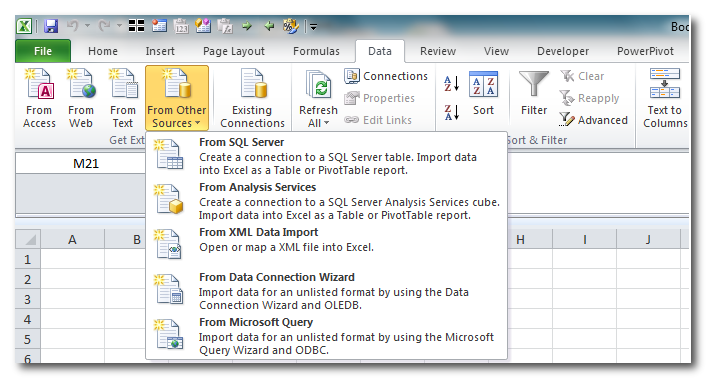This screenshot has height=378, width=706.
Task: Select column A header
Action: click(72, 239)
